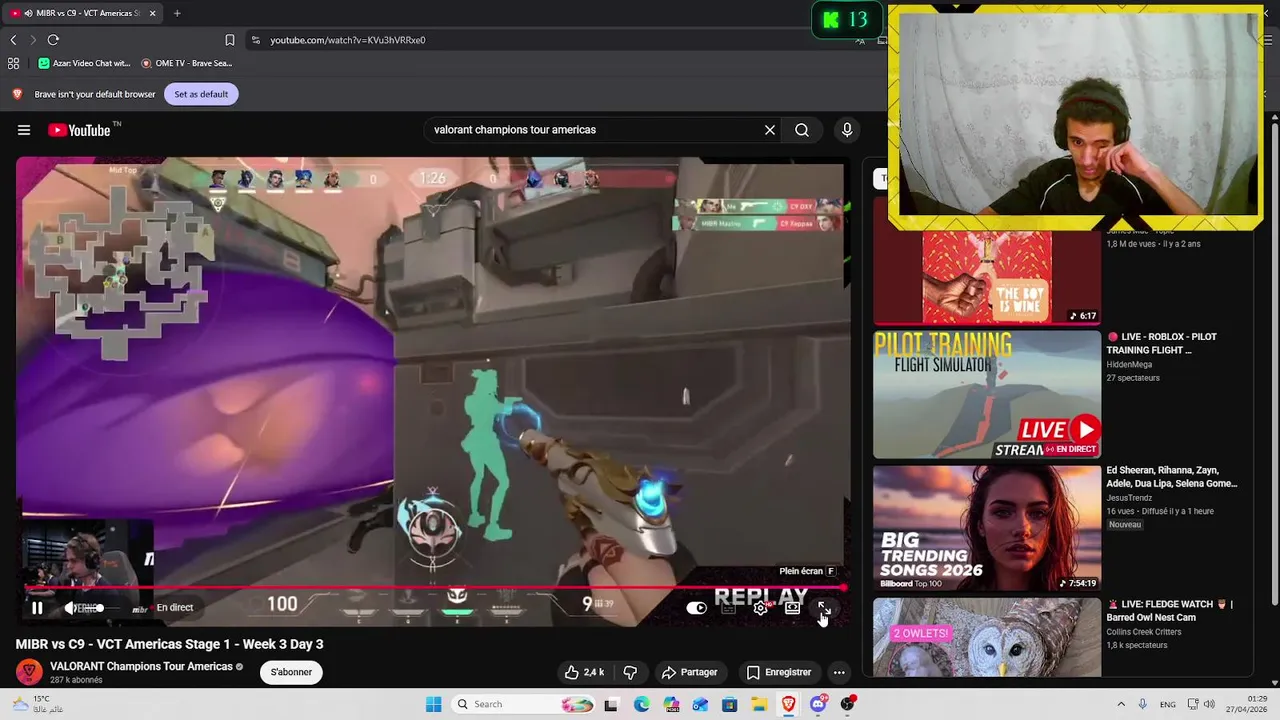This screenshot has width=1280, height=720.
Task: Clear the YouTube search box text
Action: (x=770, y=130)
